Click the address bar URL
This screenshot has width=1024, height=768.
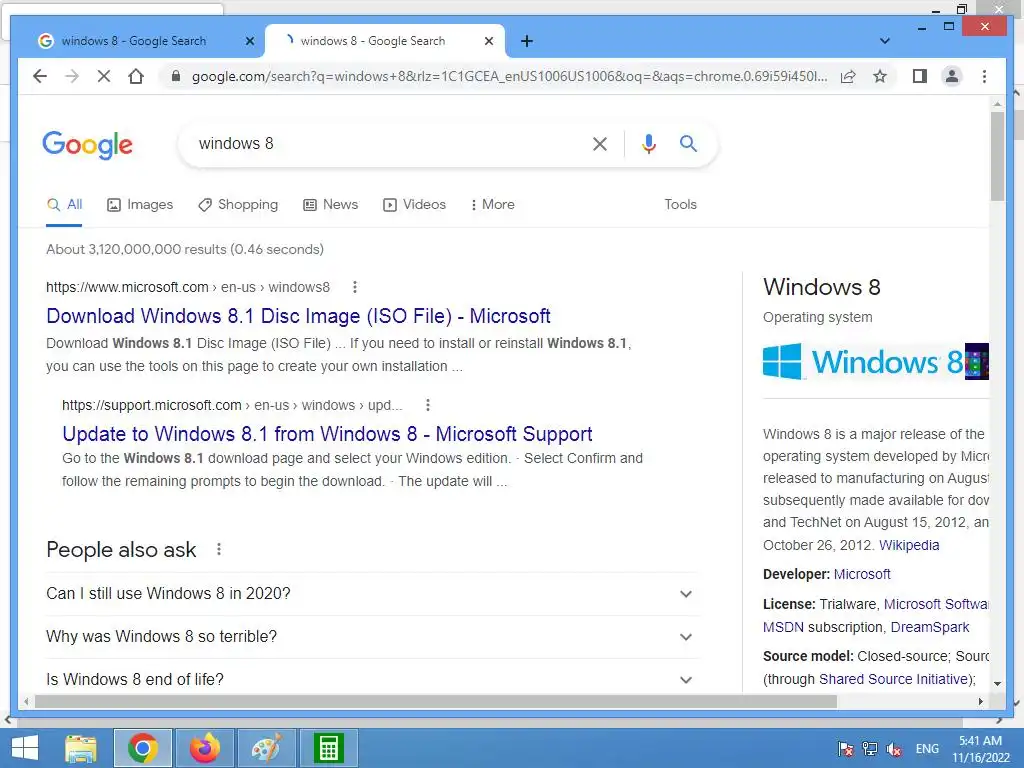(509, 76)
